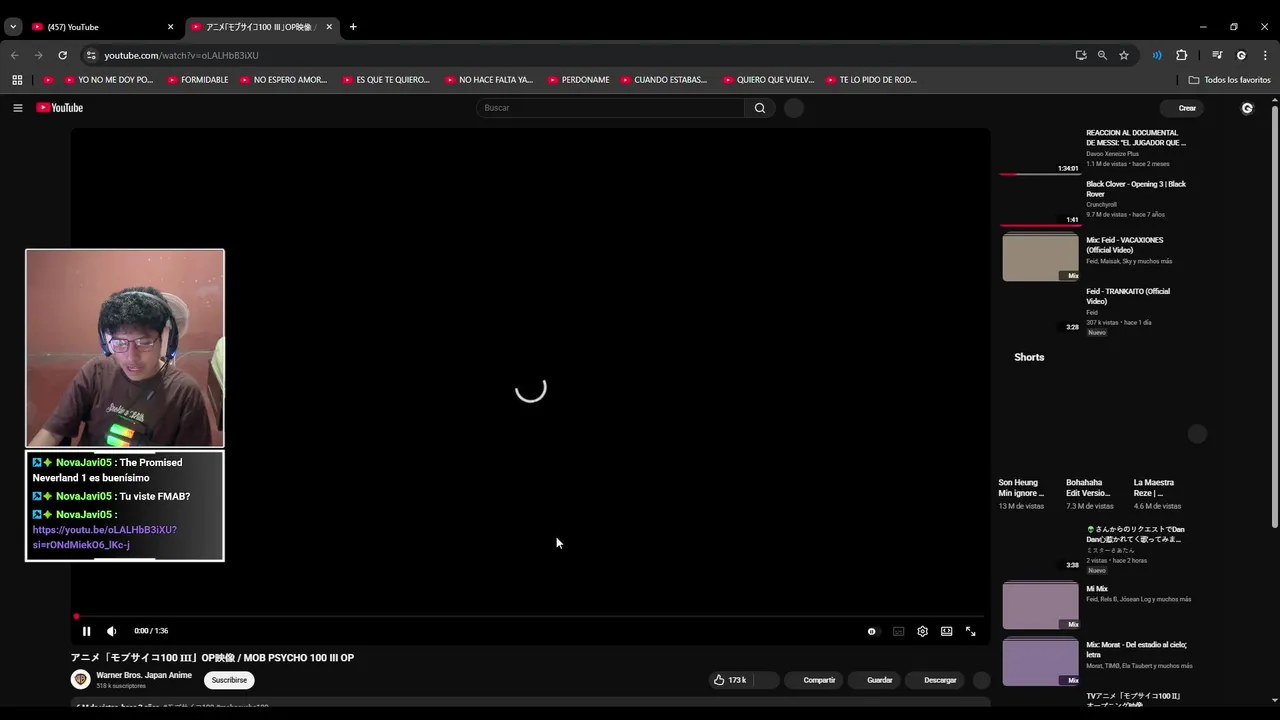1280x720 pixels.
Task: Open Feid - TRANKAITO (Official Video)
Action: coord(1128,296)
